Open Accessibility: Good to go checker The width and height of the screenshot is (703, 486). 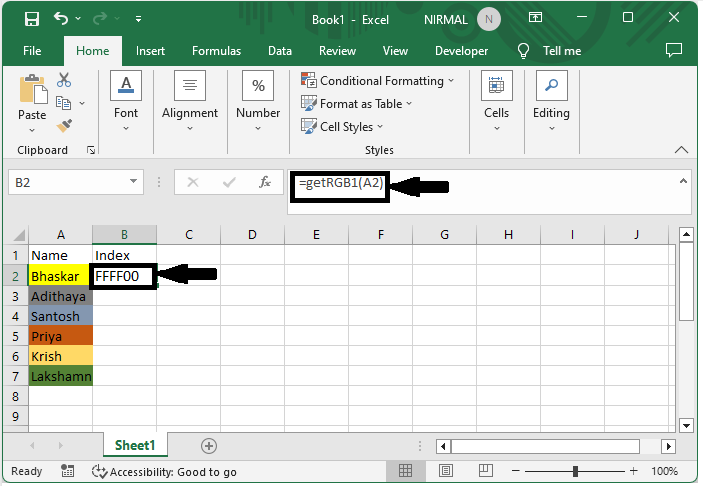[164, 472]
